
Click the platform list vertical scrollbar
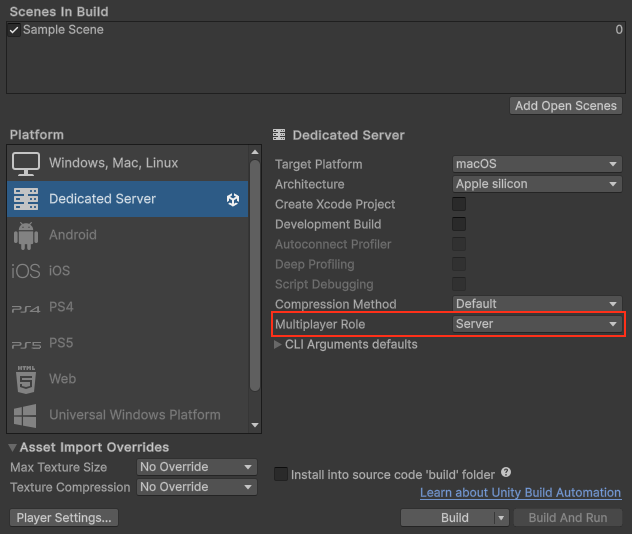click(x=255, y=270)
